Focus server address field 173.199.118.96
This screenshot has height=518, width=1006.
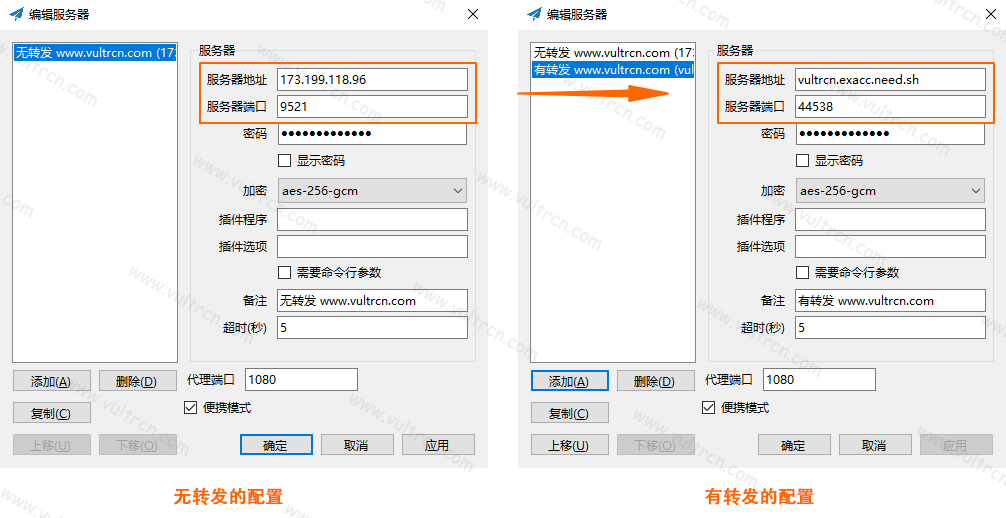[x=372, y=80]
